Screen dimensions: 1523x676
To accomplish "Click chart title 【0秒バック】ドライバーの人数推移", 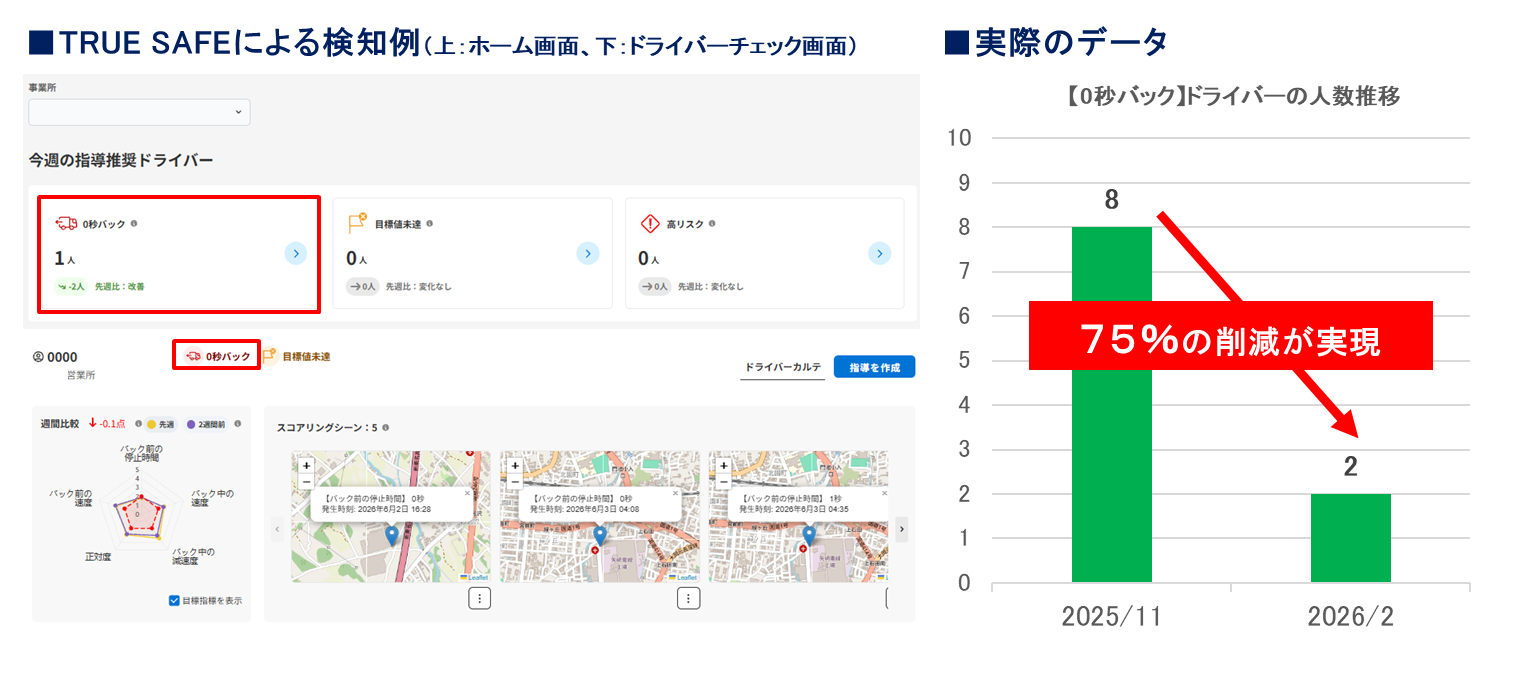I will [1231, 97].
